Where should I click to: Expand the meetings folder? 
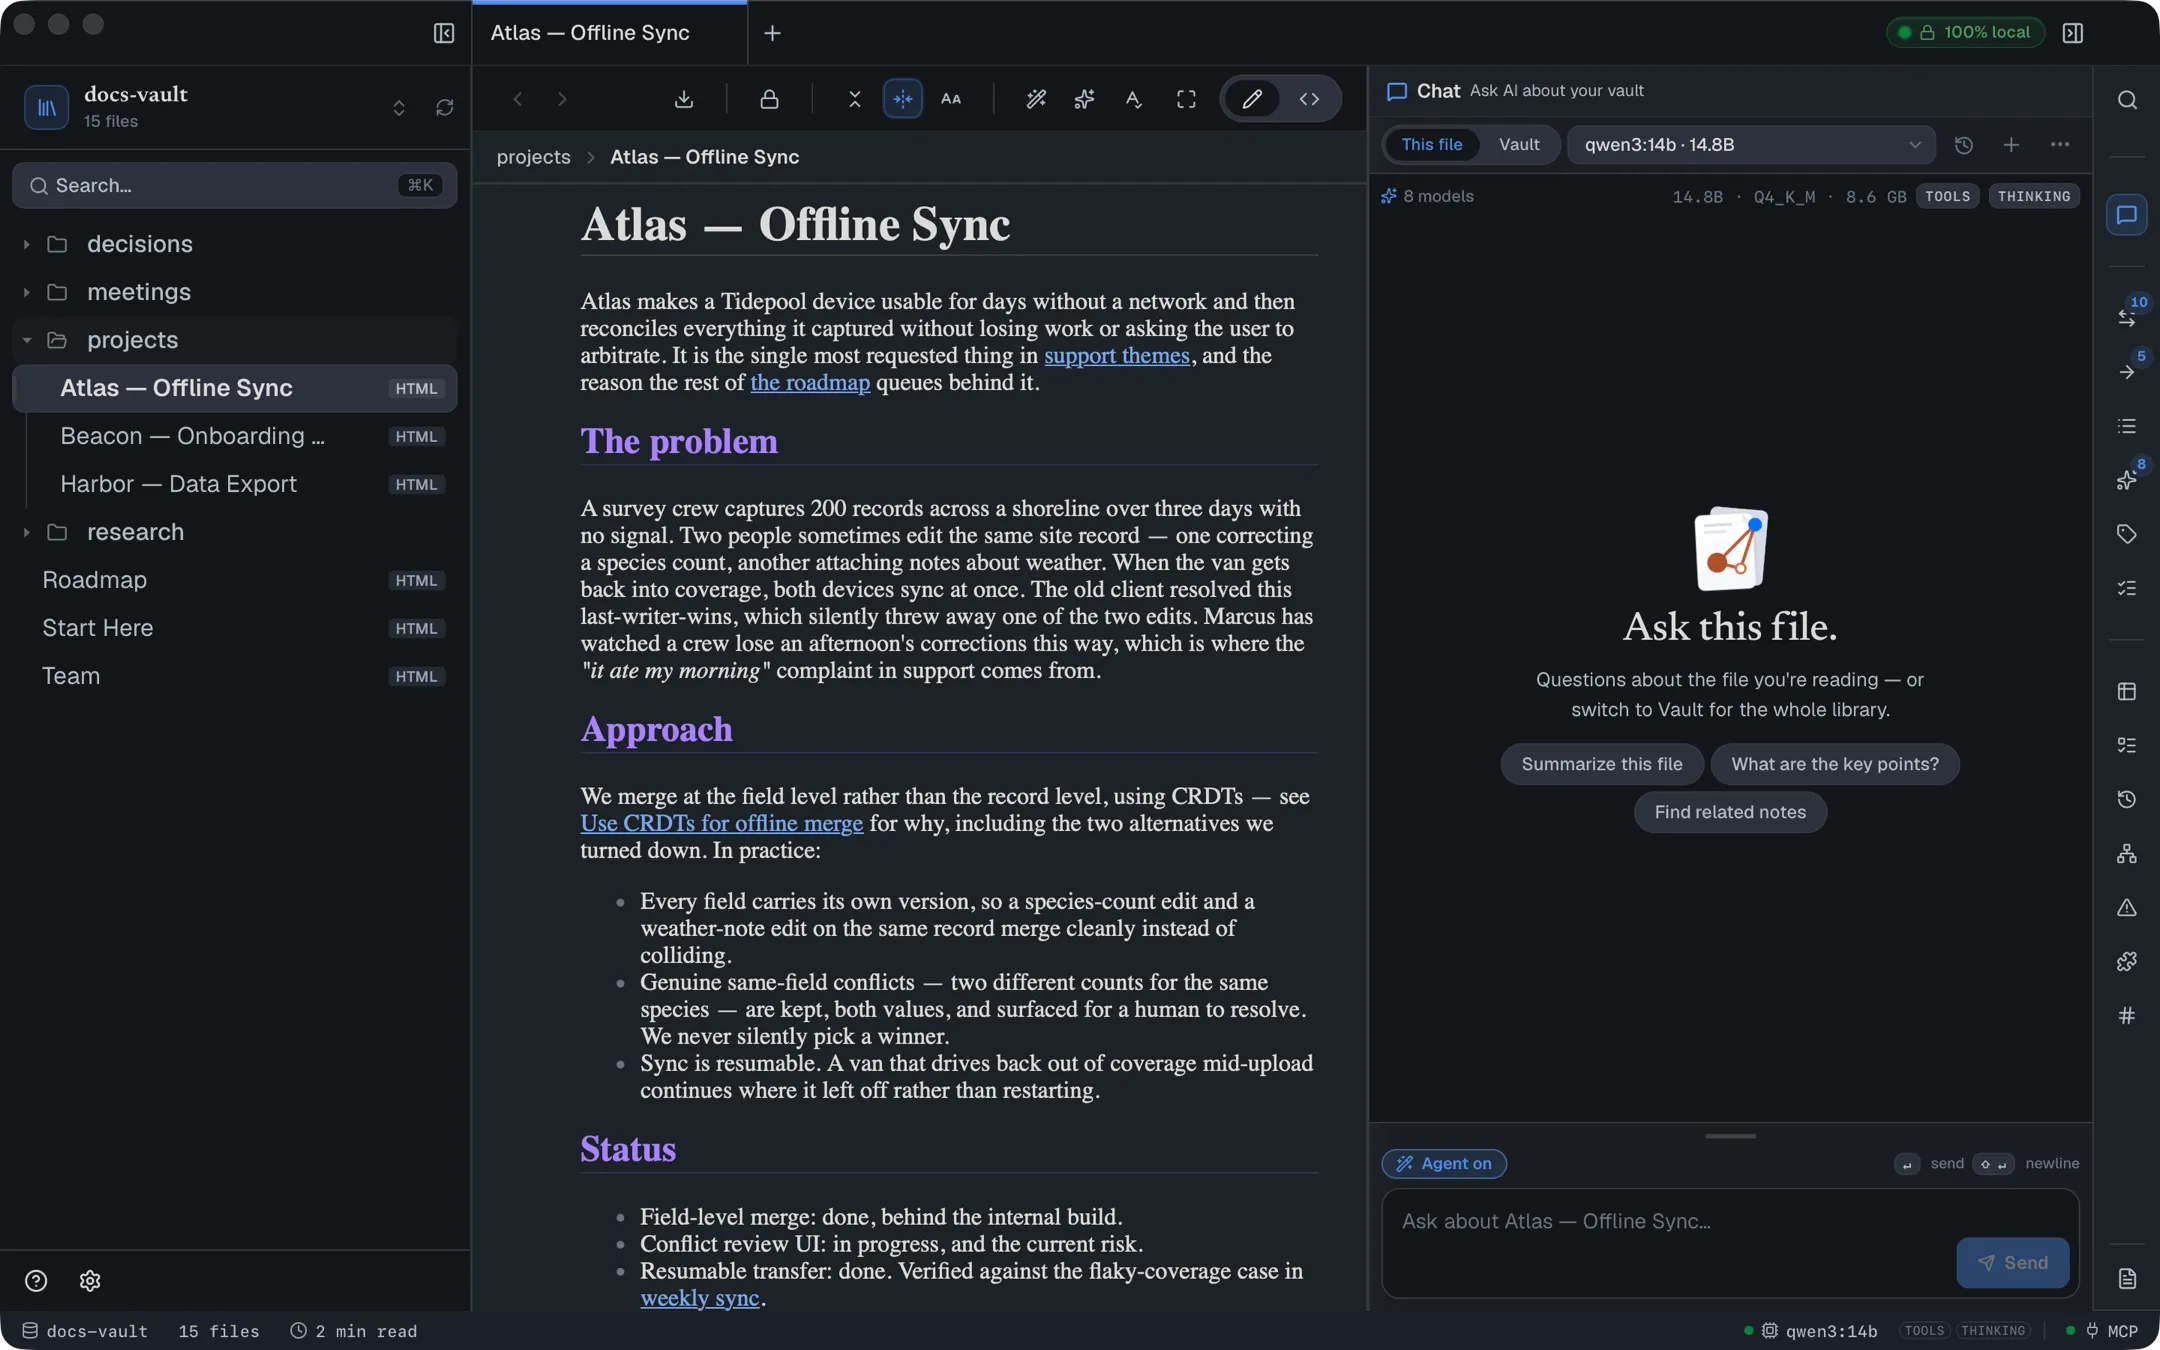234,292
